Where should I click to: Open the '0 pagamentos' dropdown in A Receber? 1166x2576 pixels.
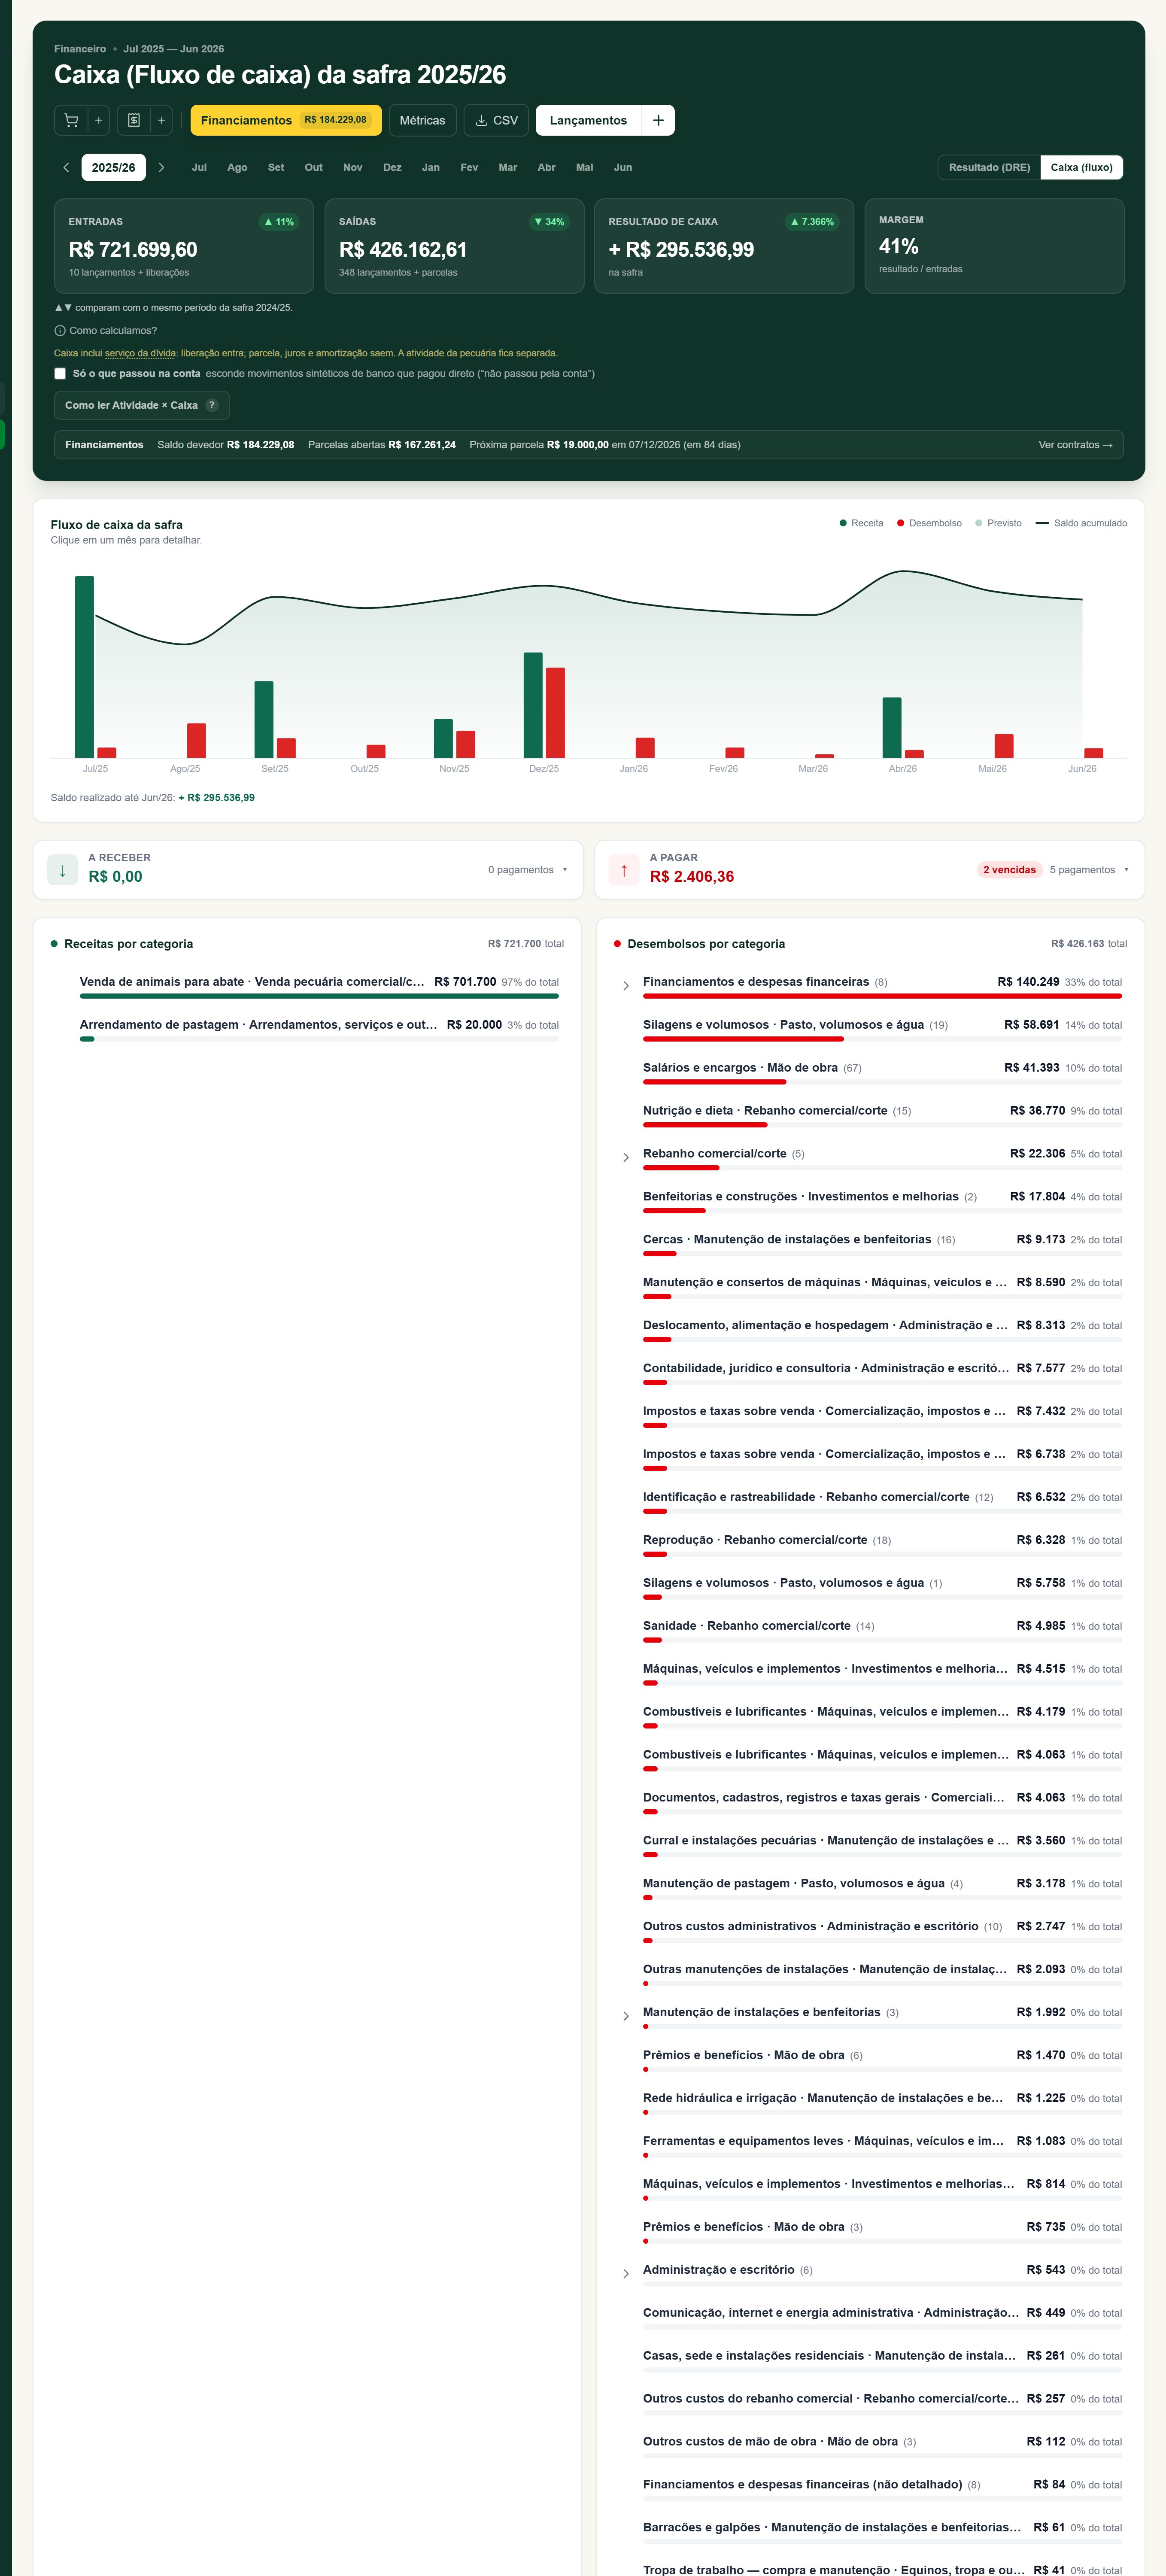528,870
